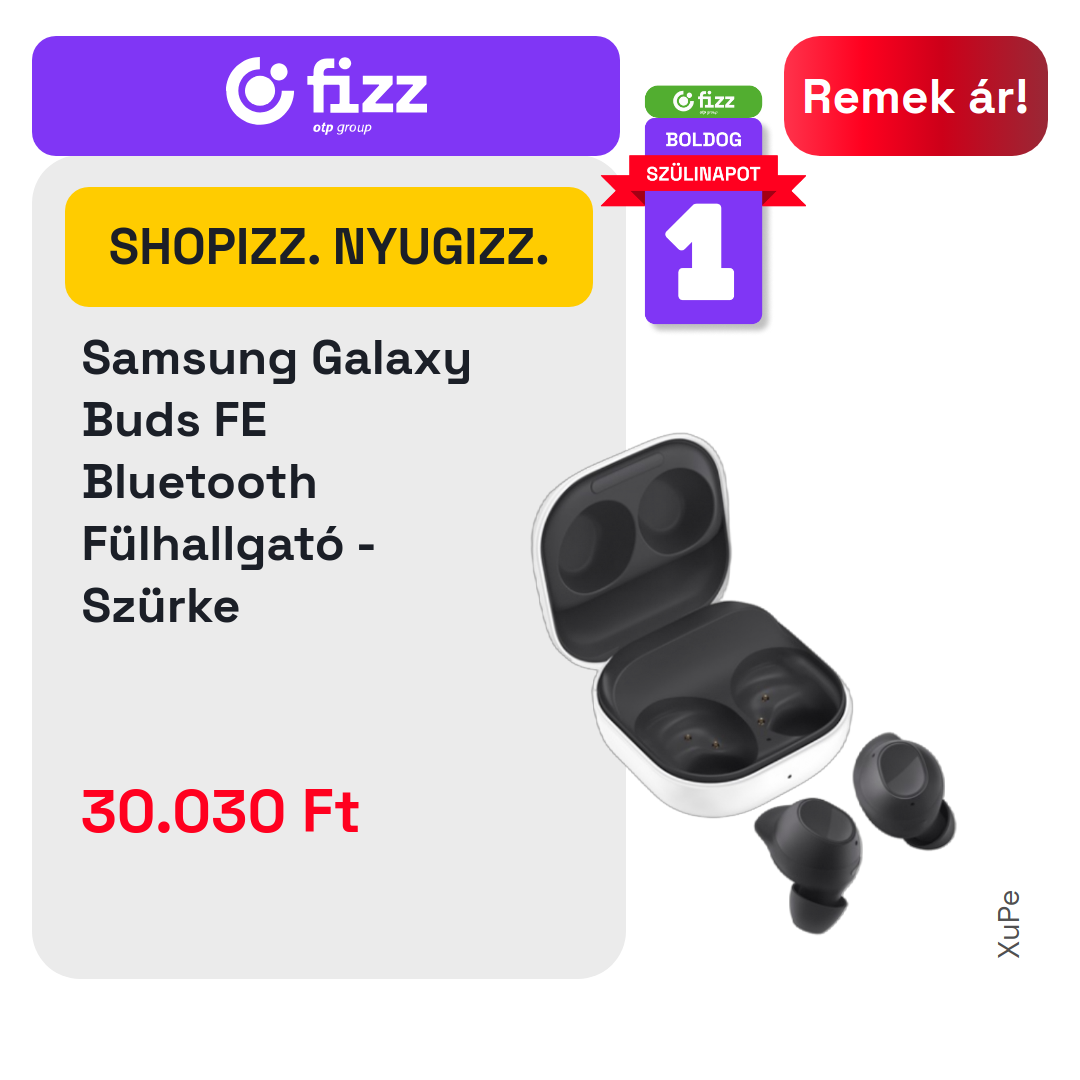Click the green fizz tag on birthday badge
Image resolution: width=1080 pixels, height=1080 pixels.
[x=703, y=101]
